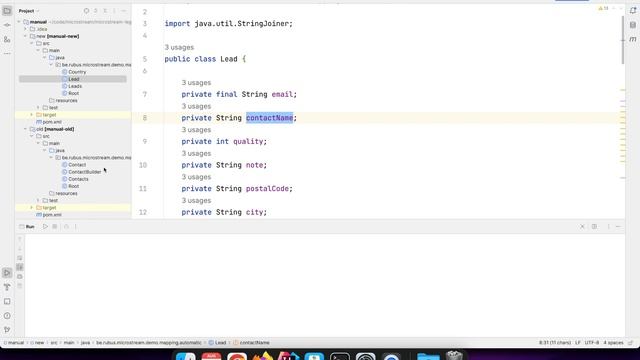Expand the .idea folder
This screenshot has height=360, width=640.
point(25,29)
